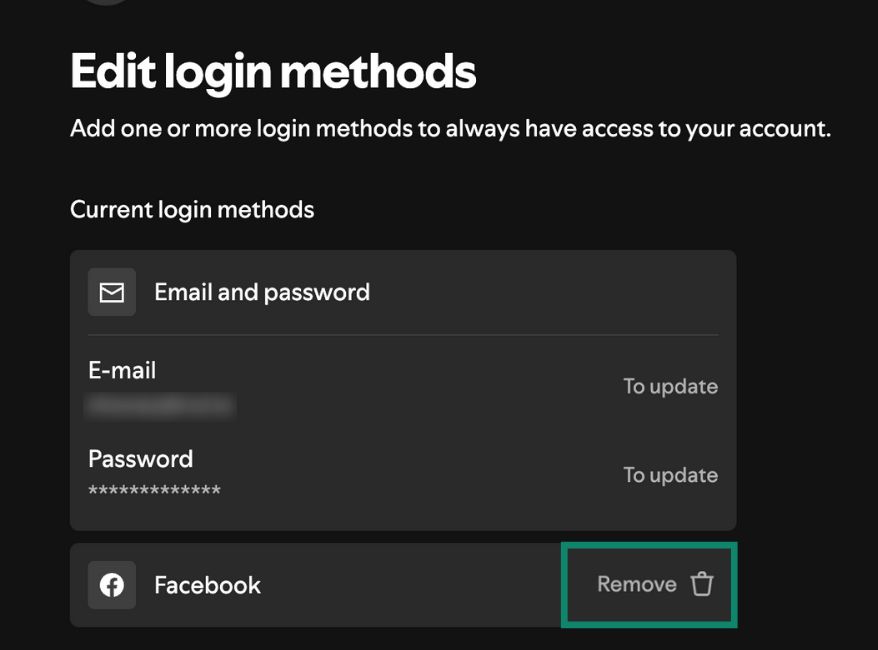Select the Email and password method header row
This screenshot has height=650, width=878.
[x=261, y=291]
